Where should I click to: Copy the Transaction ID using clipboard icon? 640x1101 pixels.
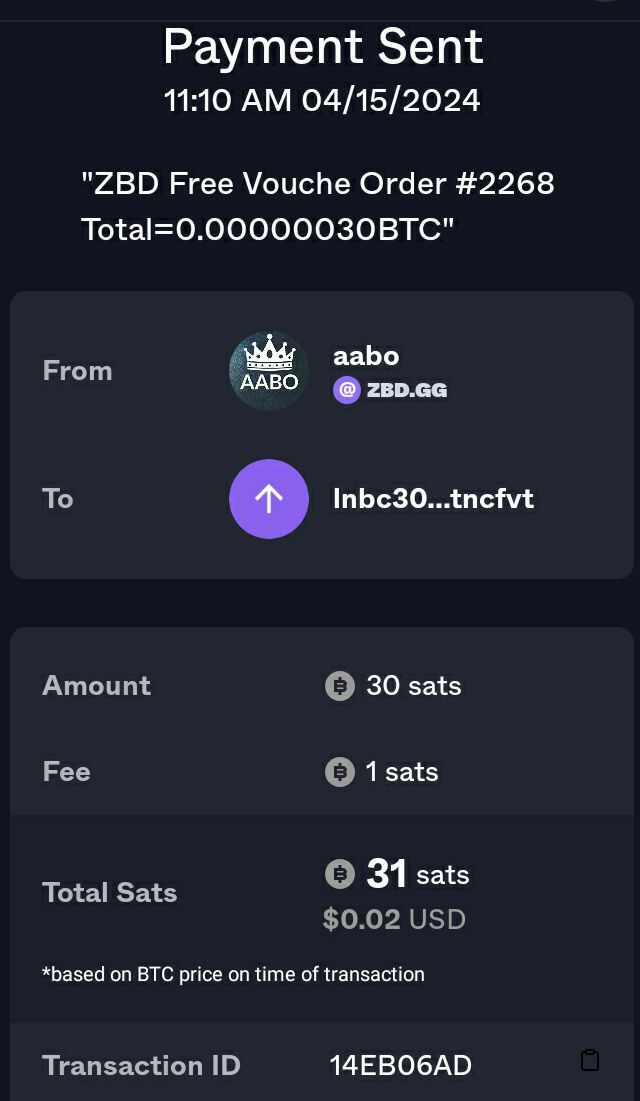(590, 1060)
